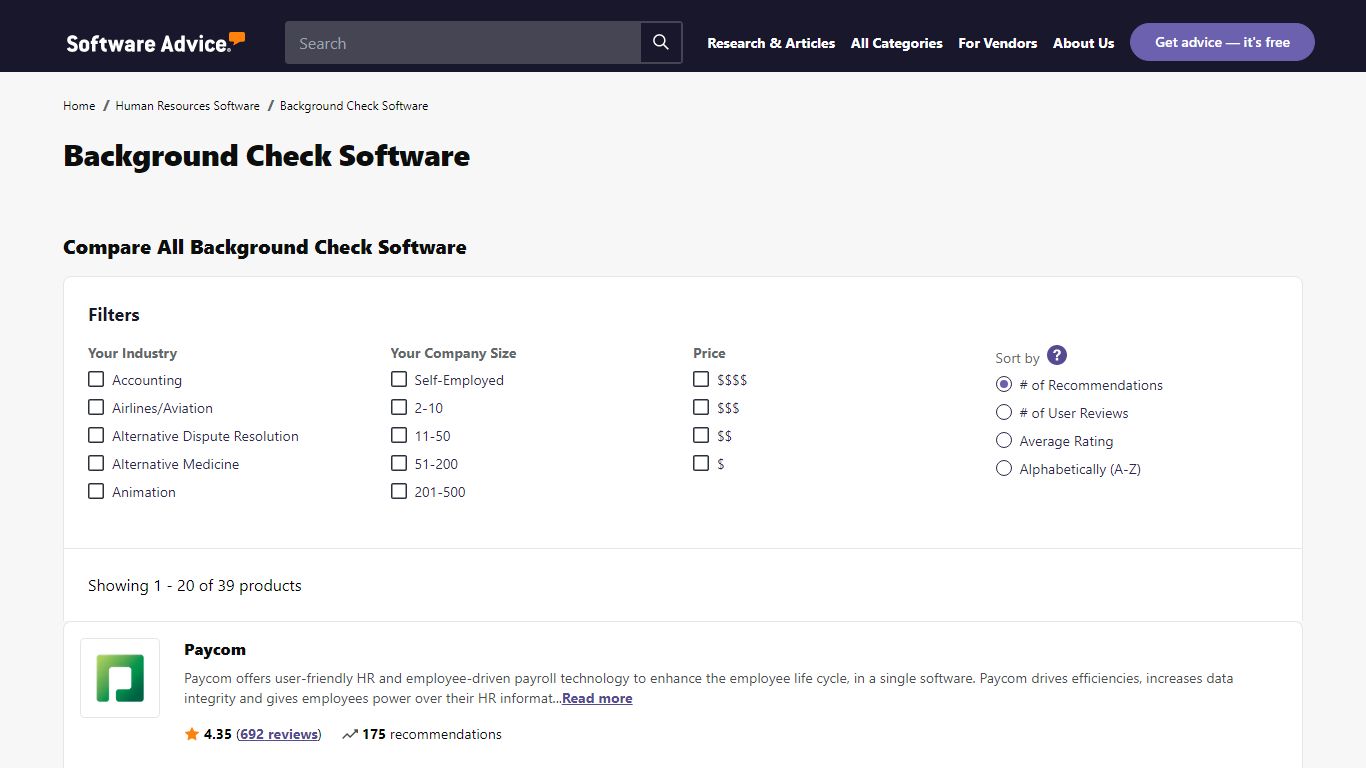Select sort by # of Recommendations
1366x768 pixels.
coord(1004,384)
